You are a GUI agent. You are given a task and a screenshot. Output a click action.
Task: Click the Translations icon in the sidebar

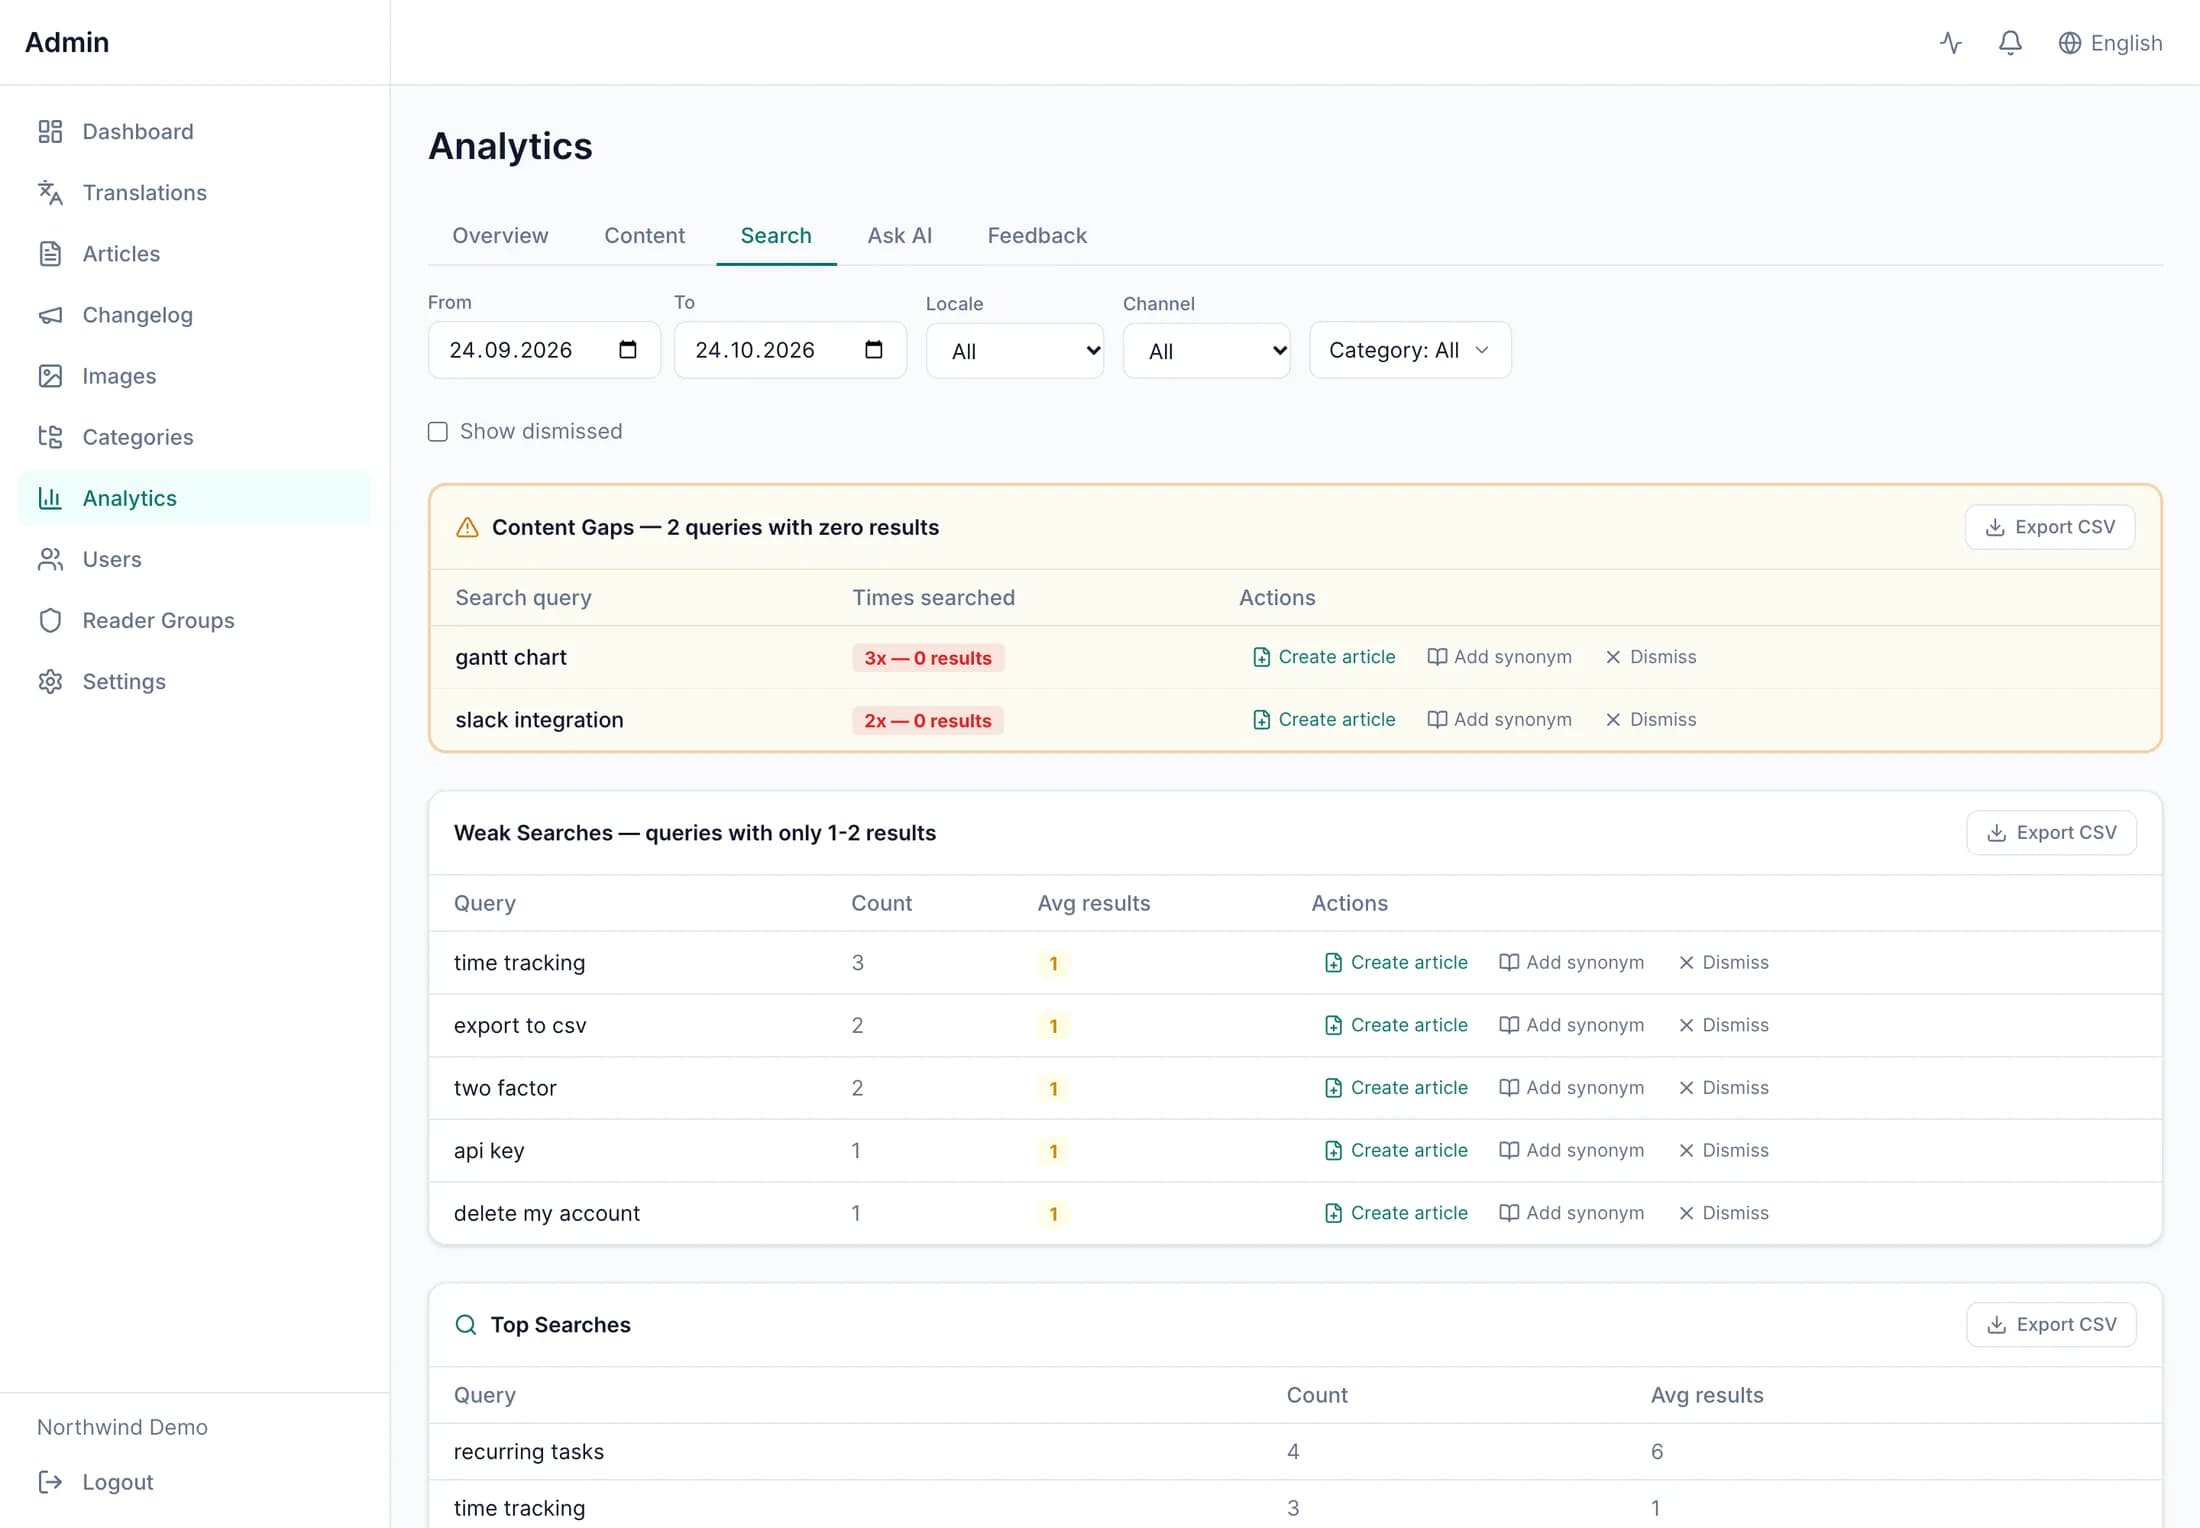coord(50,192)
